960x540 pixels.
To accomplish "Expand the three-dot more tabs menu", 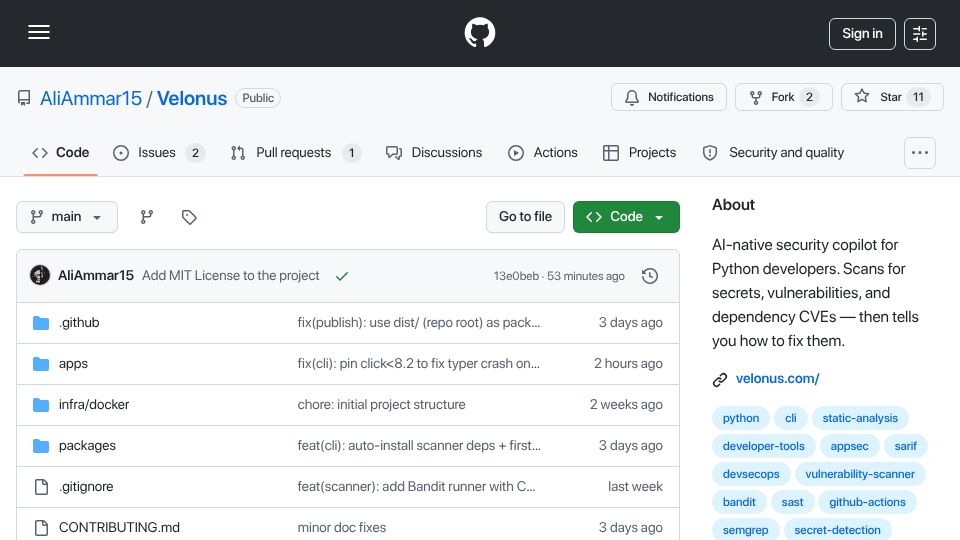I will tap(920, 152).
